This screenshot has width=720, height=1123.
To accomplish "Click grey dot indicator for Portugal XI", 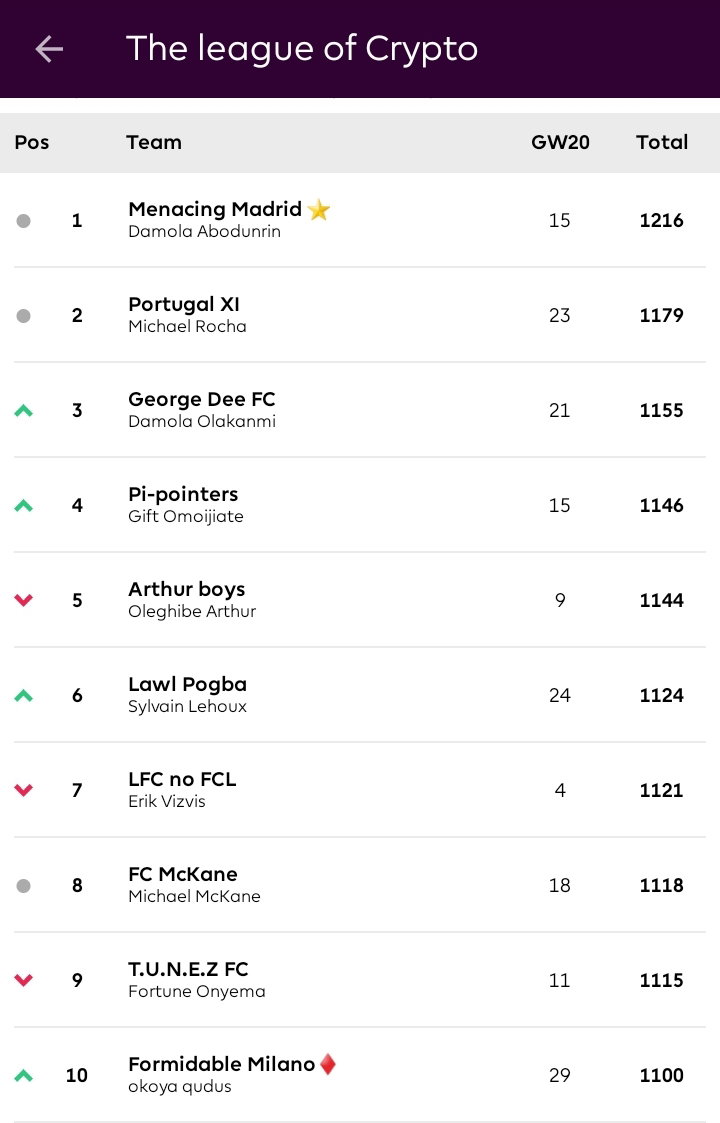I will [24, 316].
